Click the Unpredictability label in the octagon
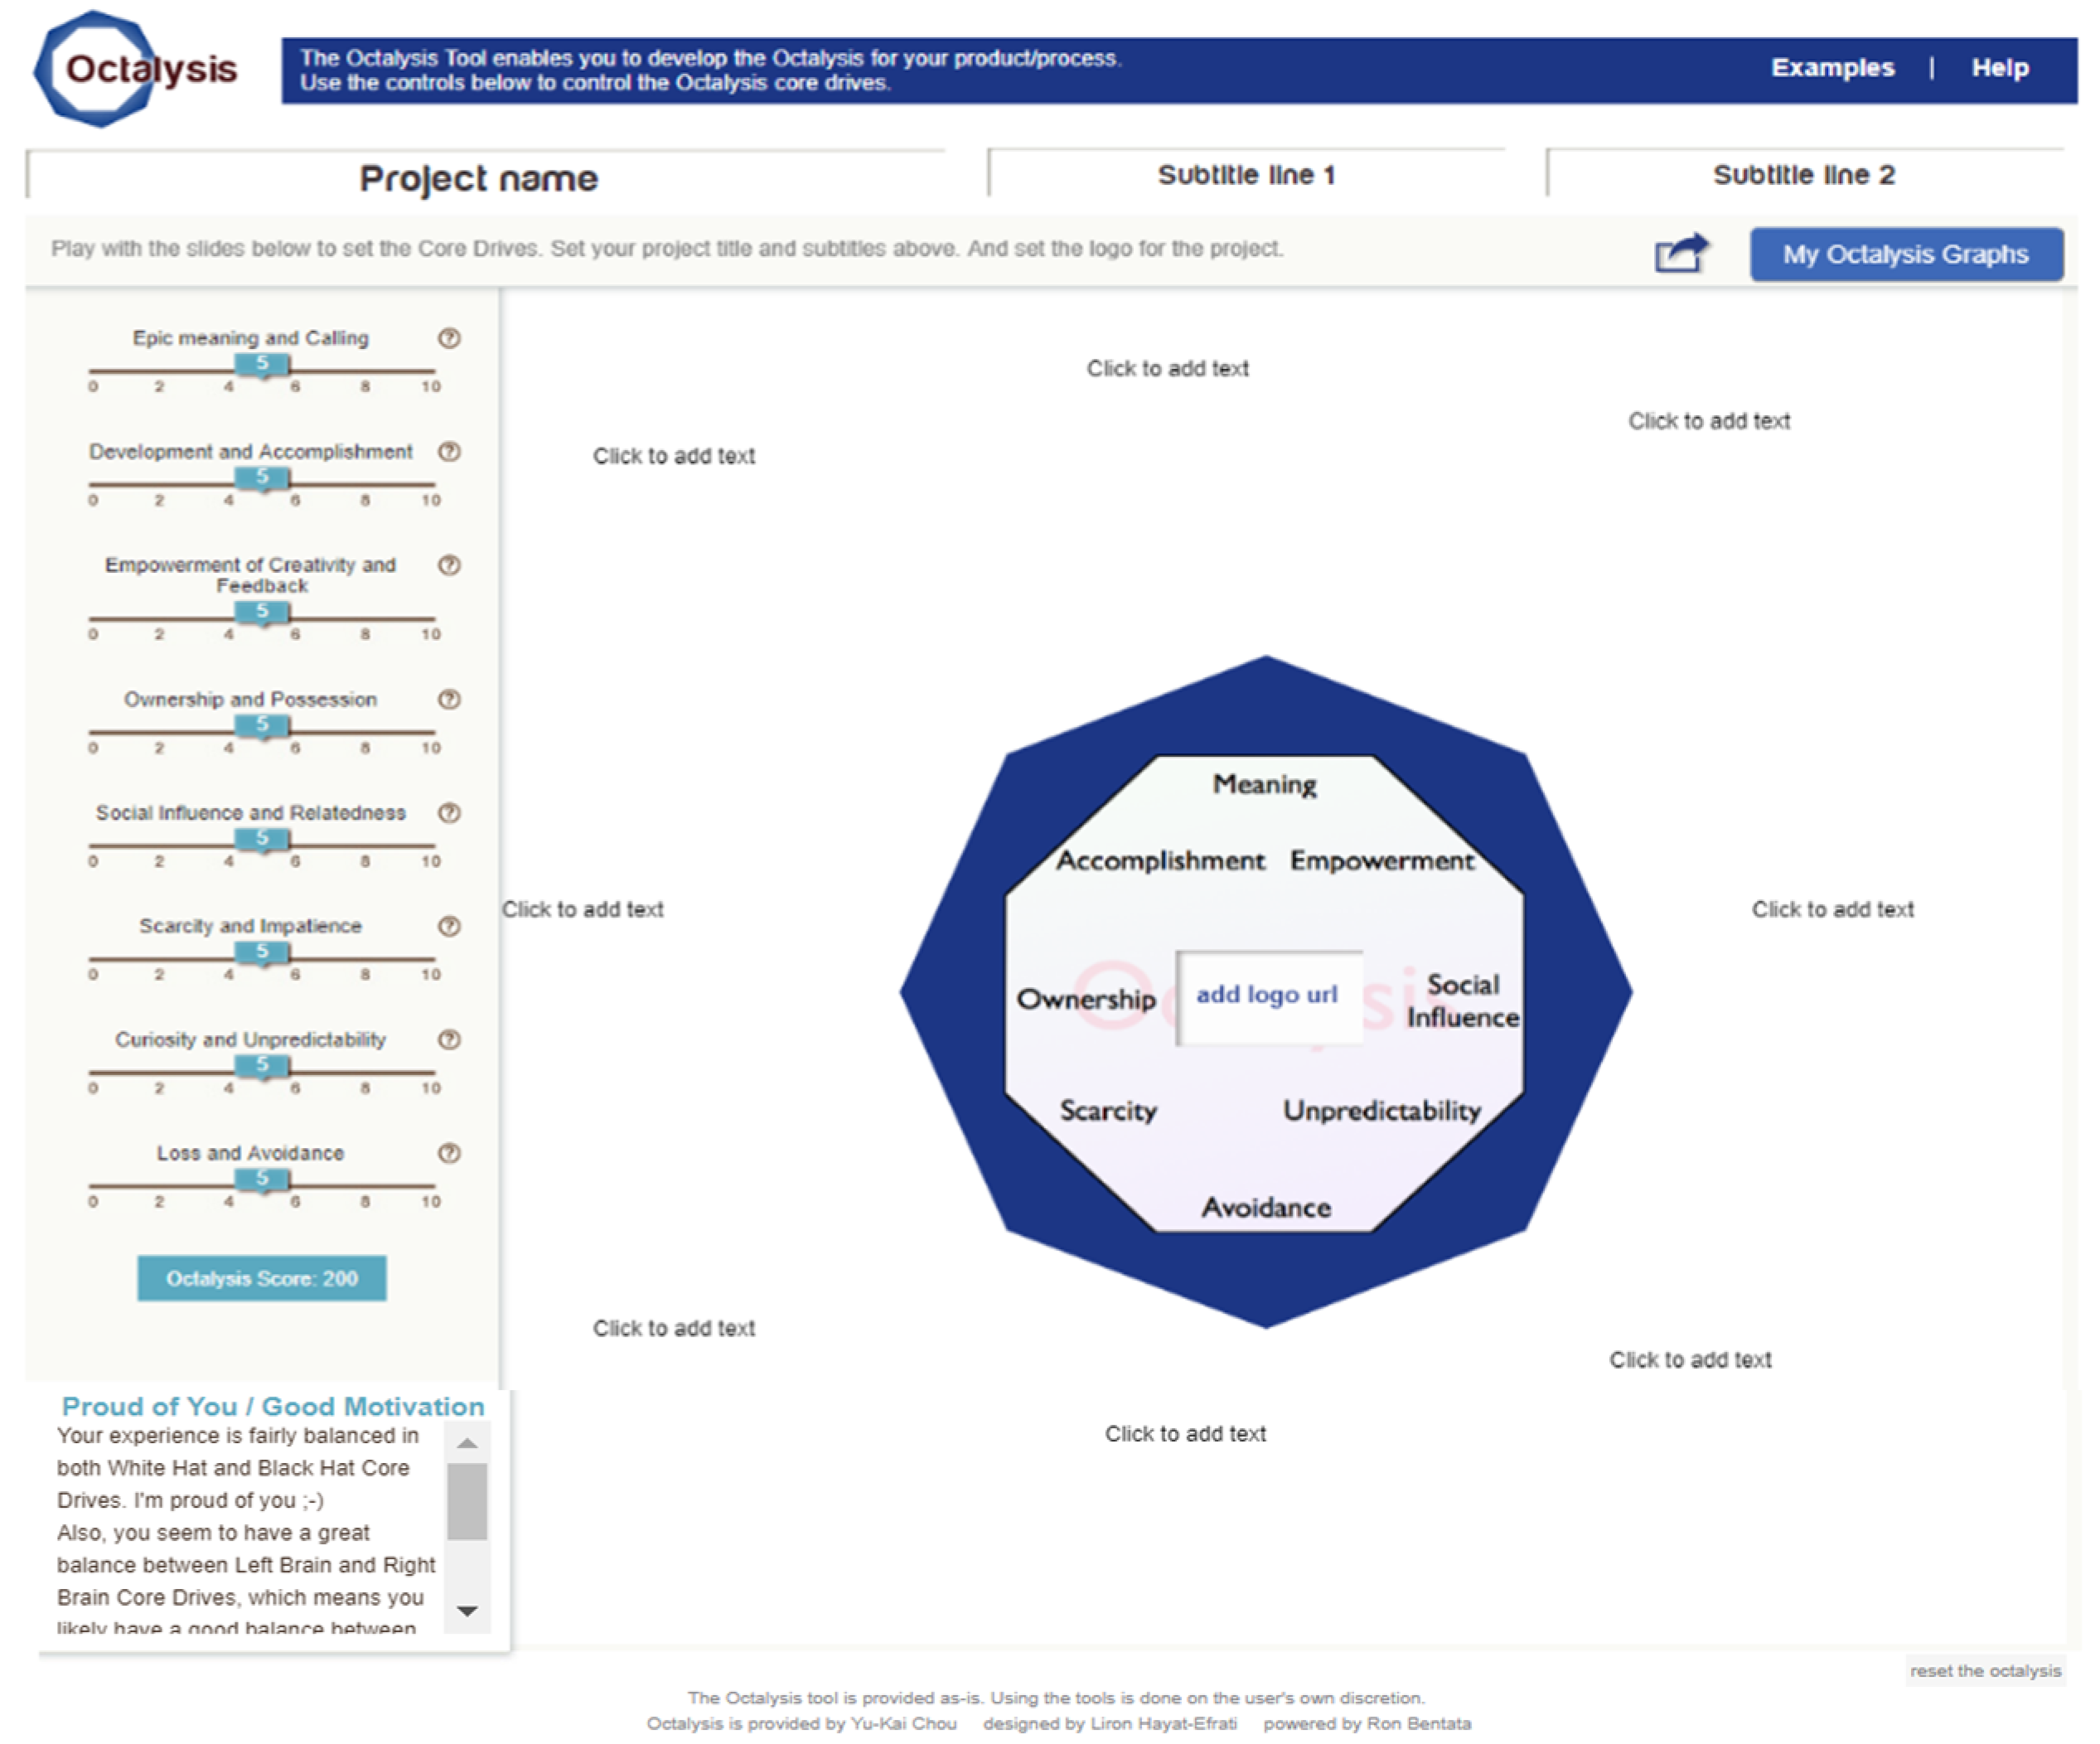Viewport: 2100px width, 1744px height. (1382, 1111)
